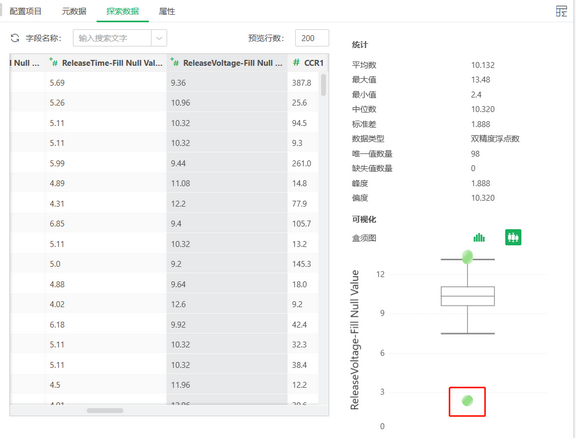Click cell value 6.85

point(57,223)
